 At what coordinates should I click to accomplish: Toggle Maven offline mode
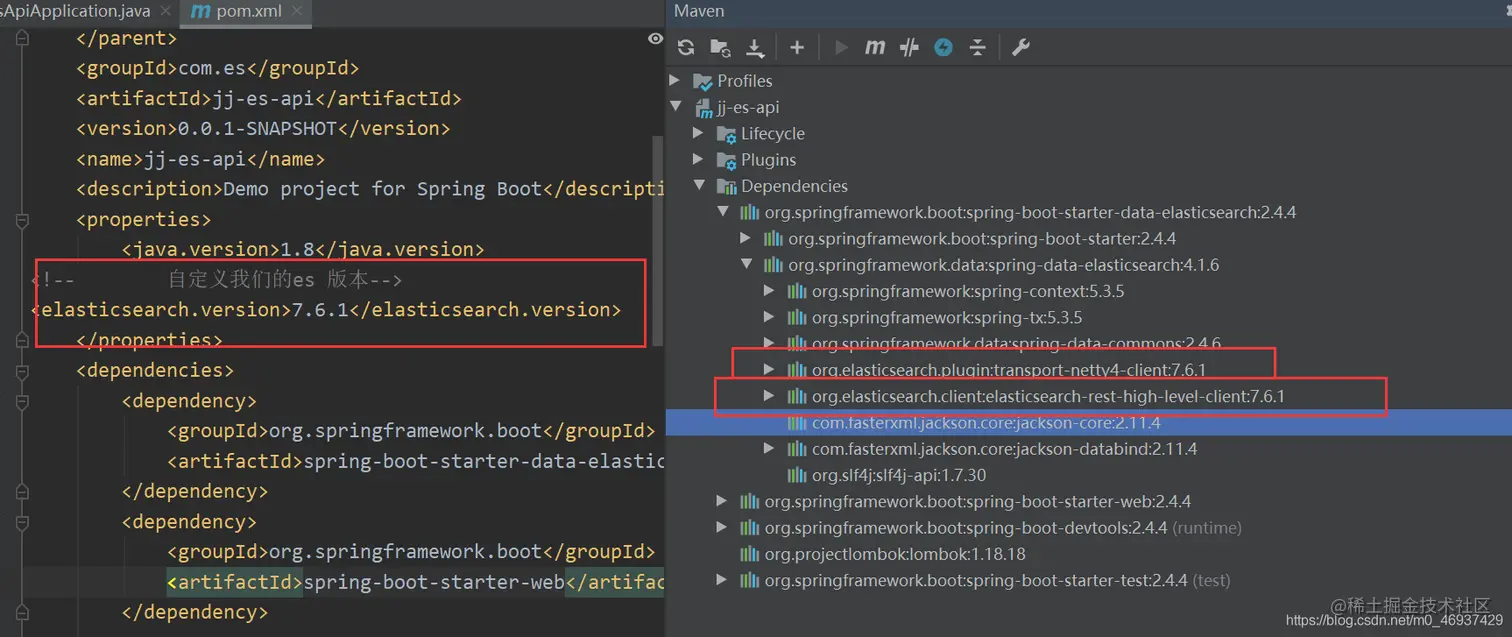(909, 47)
